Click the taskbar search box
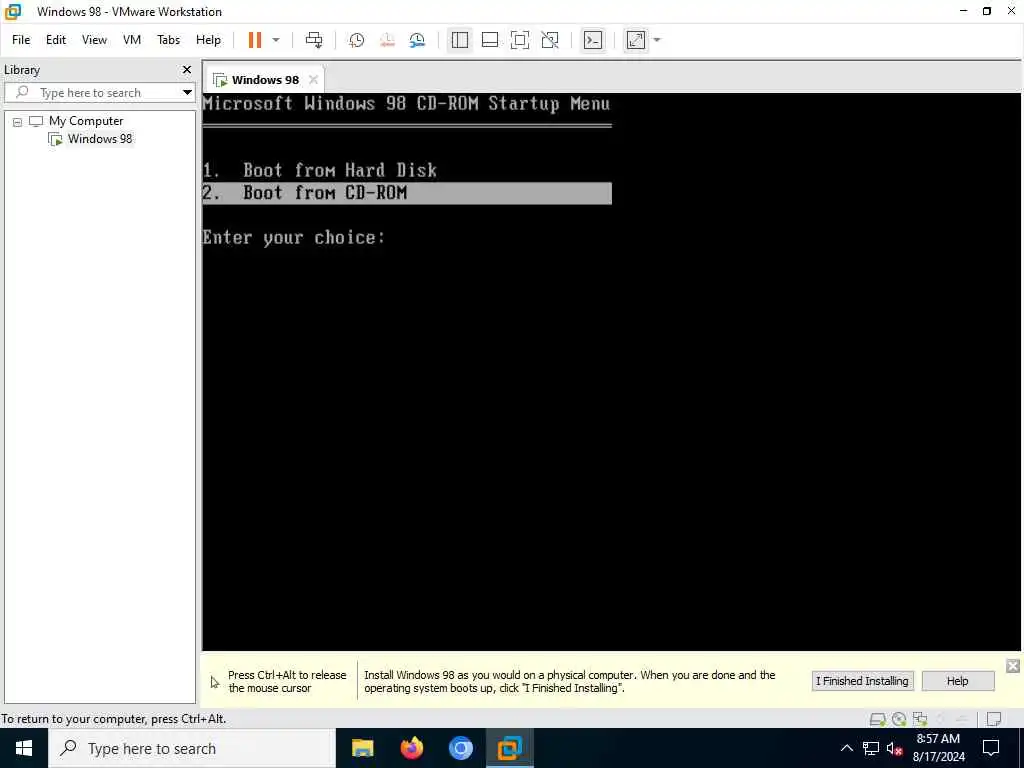The height and width of the screenshot is (768, 1024). click(191, 748)
